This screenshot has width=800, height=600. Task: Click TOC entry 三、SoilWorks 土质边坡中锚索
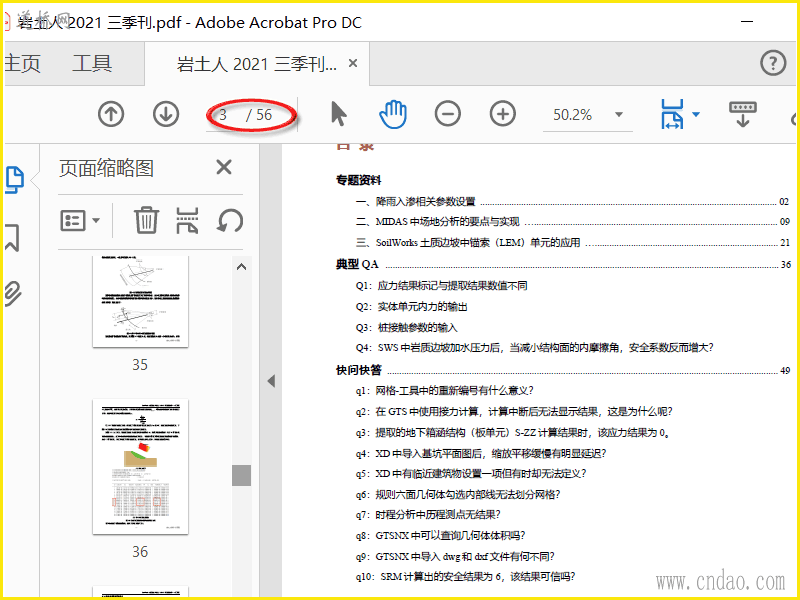[468, 242]
